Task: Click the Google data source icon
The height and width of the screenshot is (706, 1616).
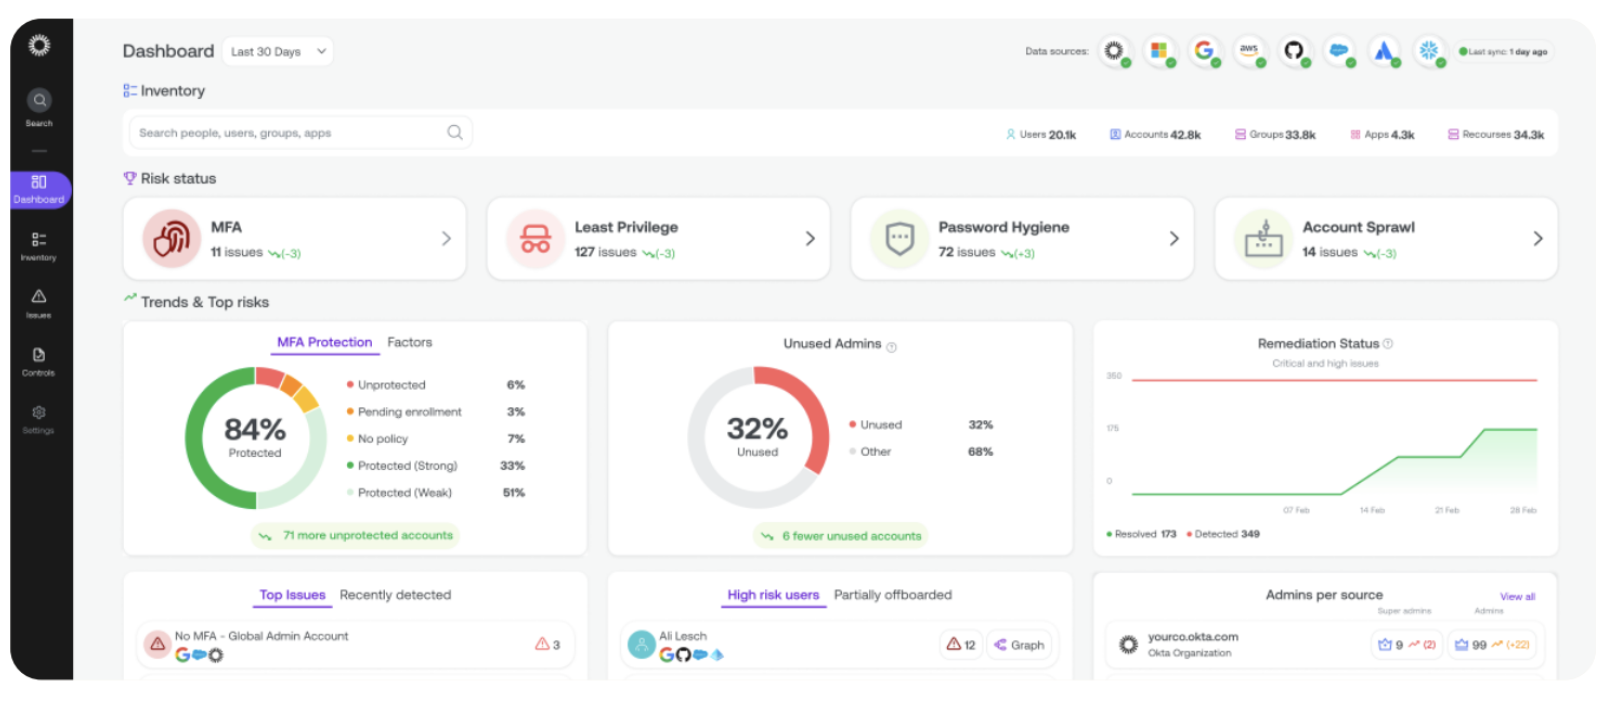Action: (1204, 51)
